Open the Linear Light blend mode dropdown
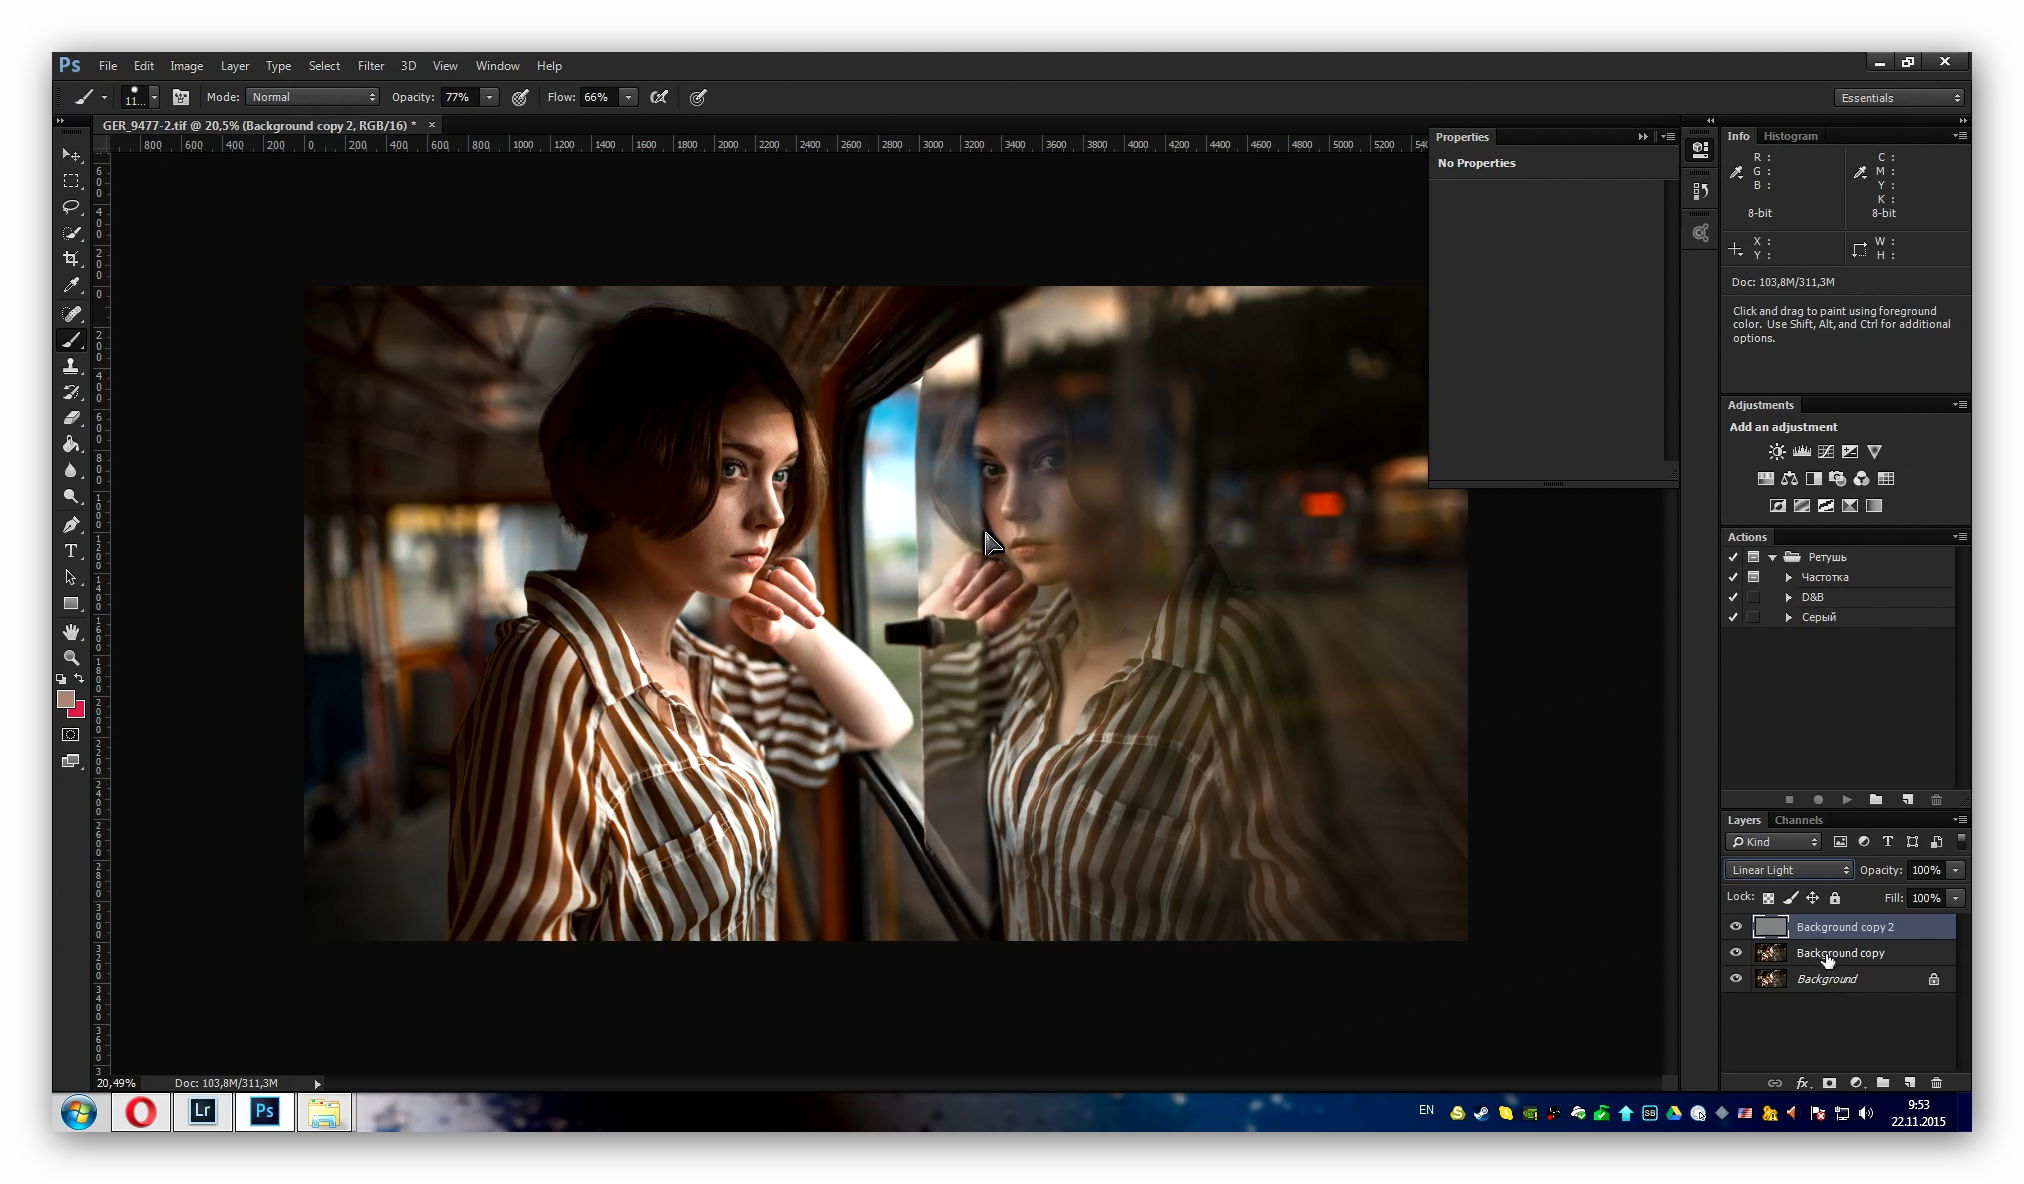 (1789, 870)
